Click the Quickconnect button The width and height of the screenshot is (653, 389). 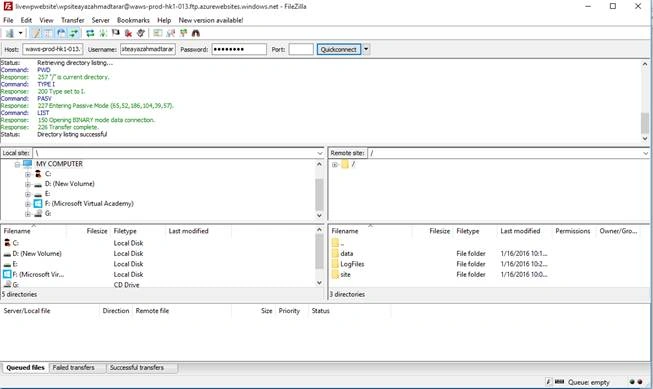point(339,49)
